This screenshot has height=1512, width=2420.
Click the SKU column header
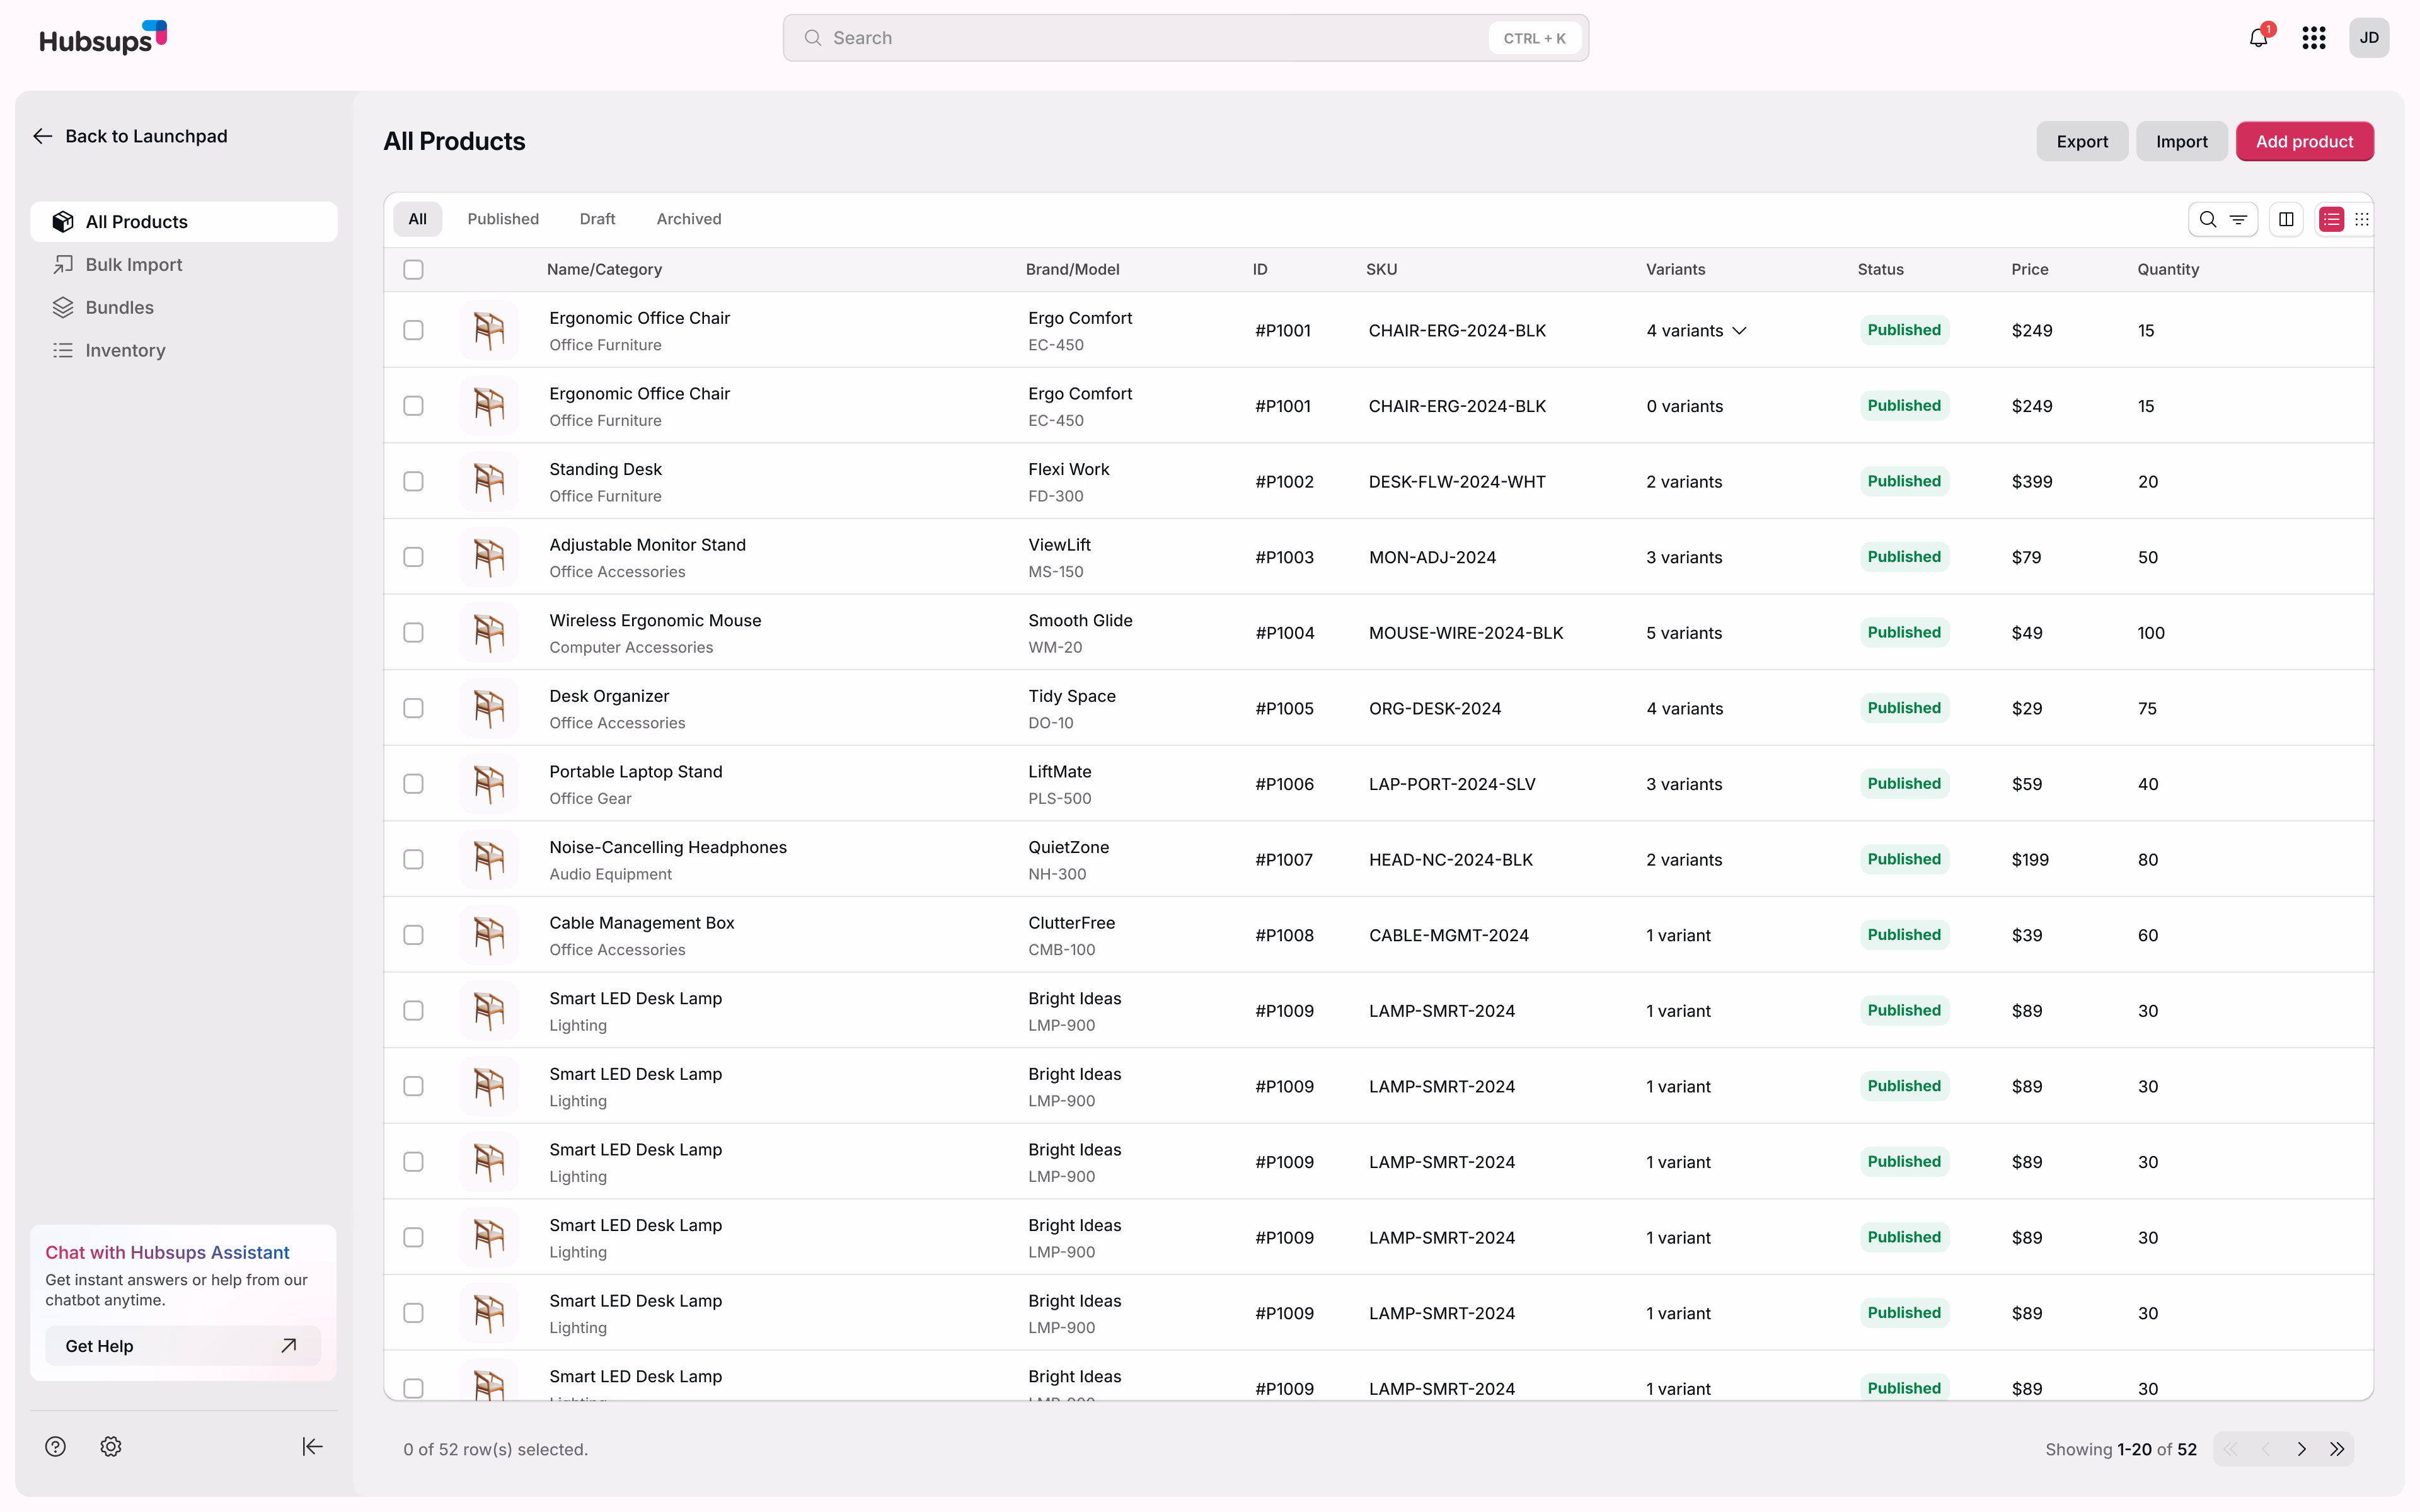tap(1381, 269)
